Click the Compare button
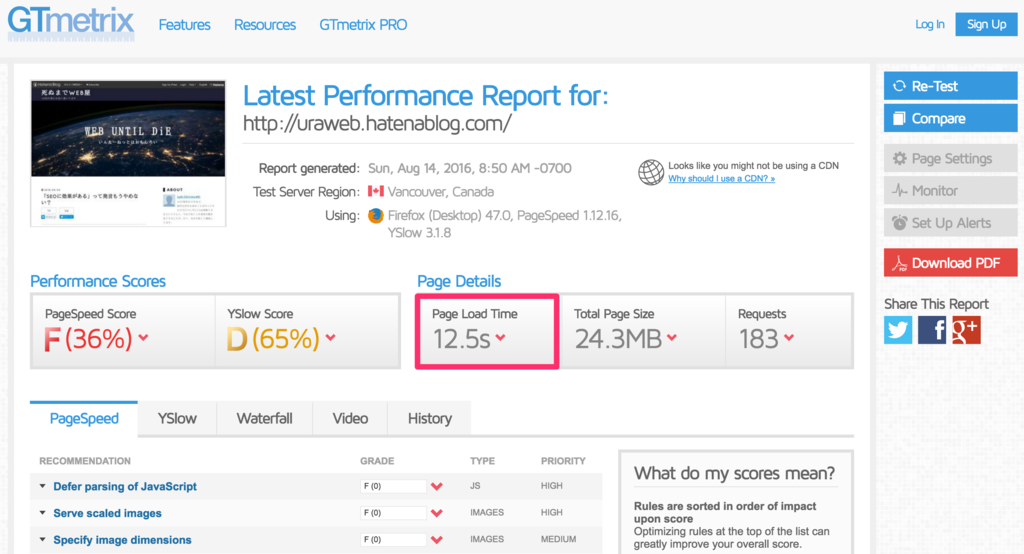Viewport: 1024px width, 554px height. click(x=950, y=118)
